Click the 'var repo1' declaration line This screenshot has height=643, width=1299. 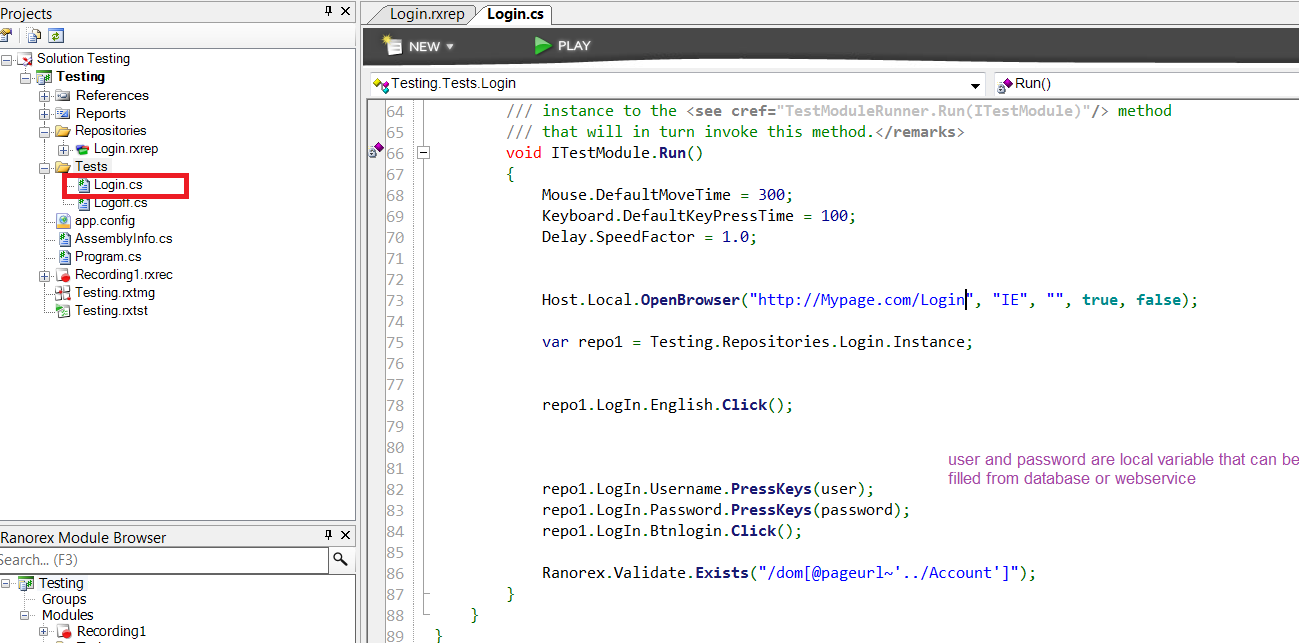(757, 342)
